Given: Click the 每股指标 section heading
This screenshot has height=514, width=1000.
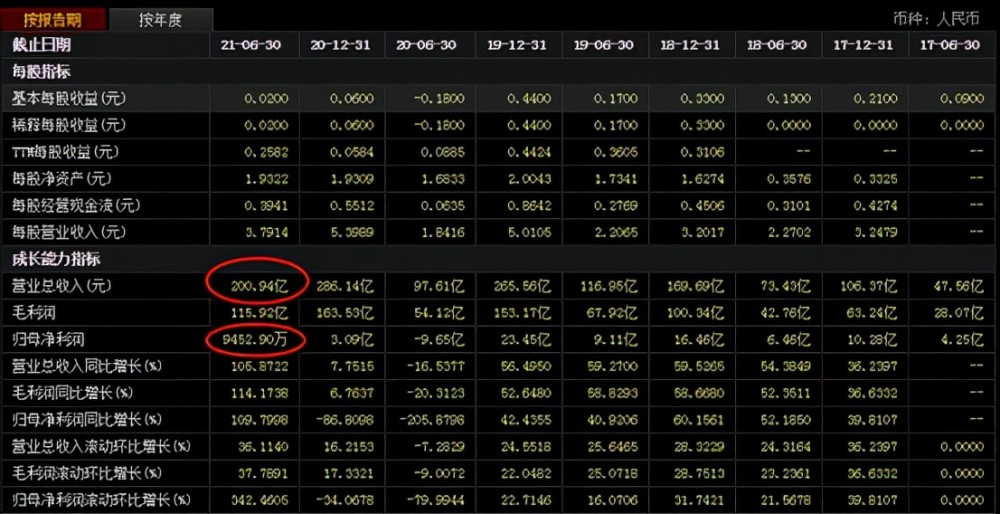Looking at the screenshot, I should 41,72.
